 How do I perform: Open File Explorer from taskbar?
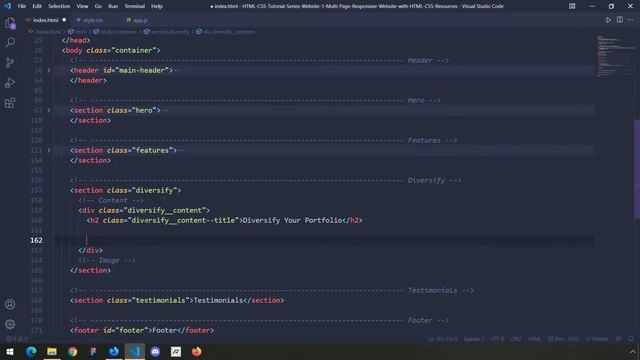pos(52,351)
